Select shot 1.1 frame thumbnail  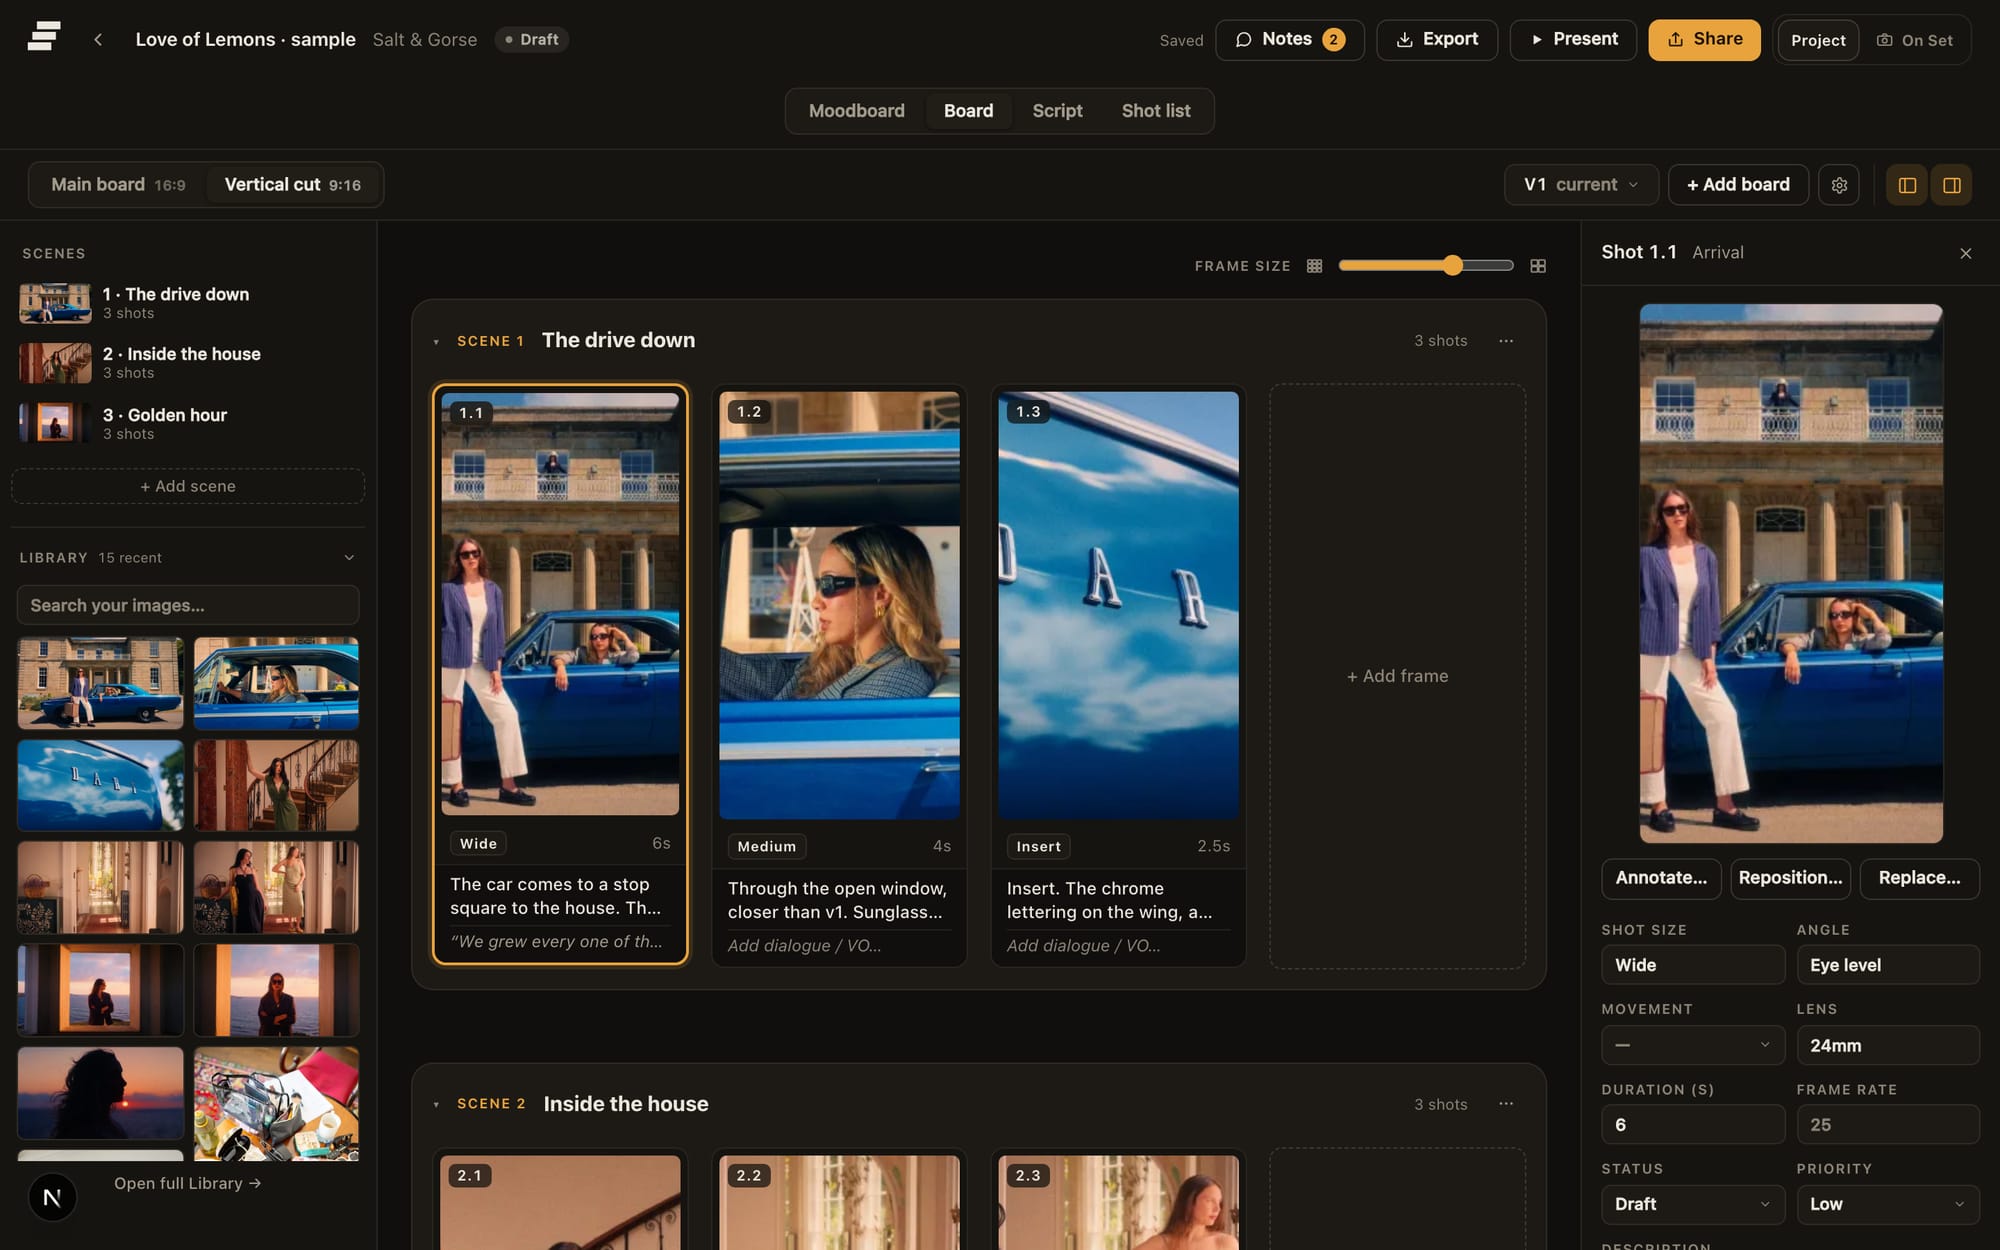pyautogui.click(x=560, y=603)
